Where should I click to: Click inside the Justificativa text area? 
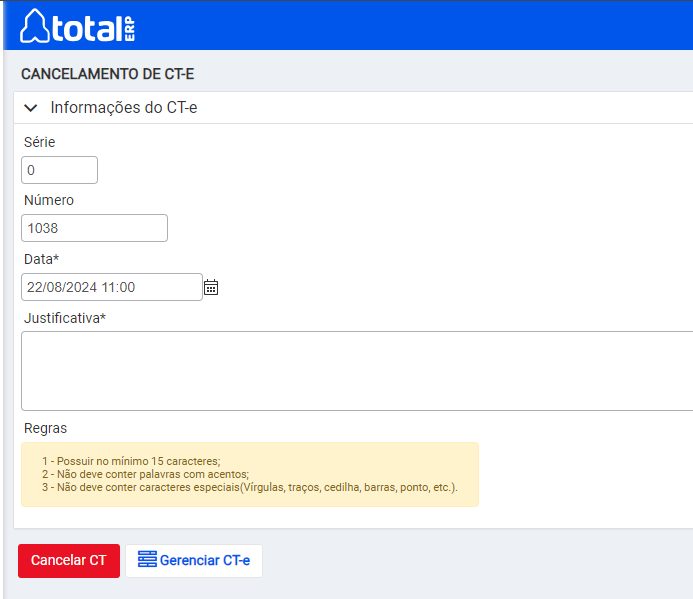357,371
